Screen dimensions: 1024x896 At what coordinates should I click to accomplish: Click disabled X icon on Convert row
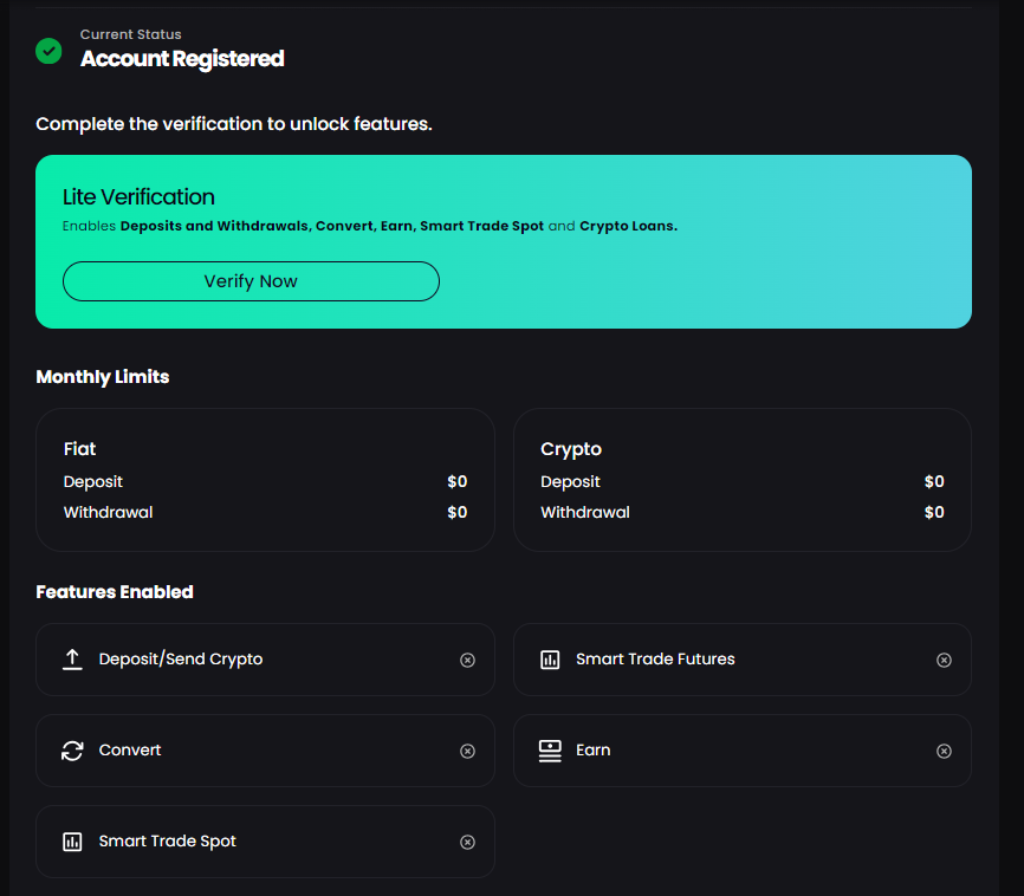click(467, 751)
